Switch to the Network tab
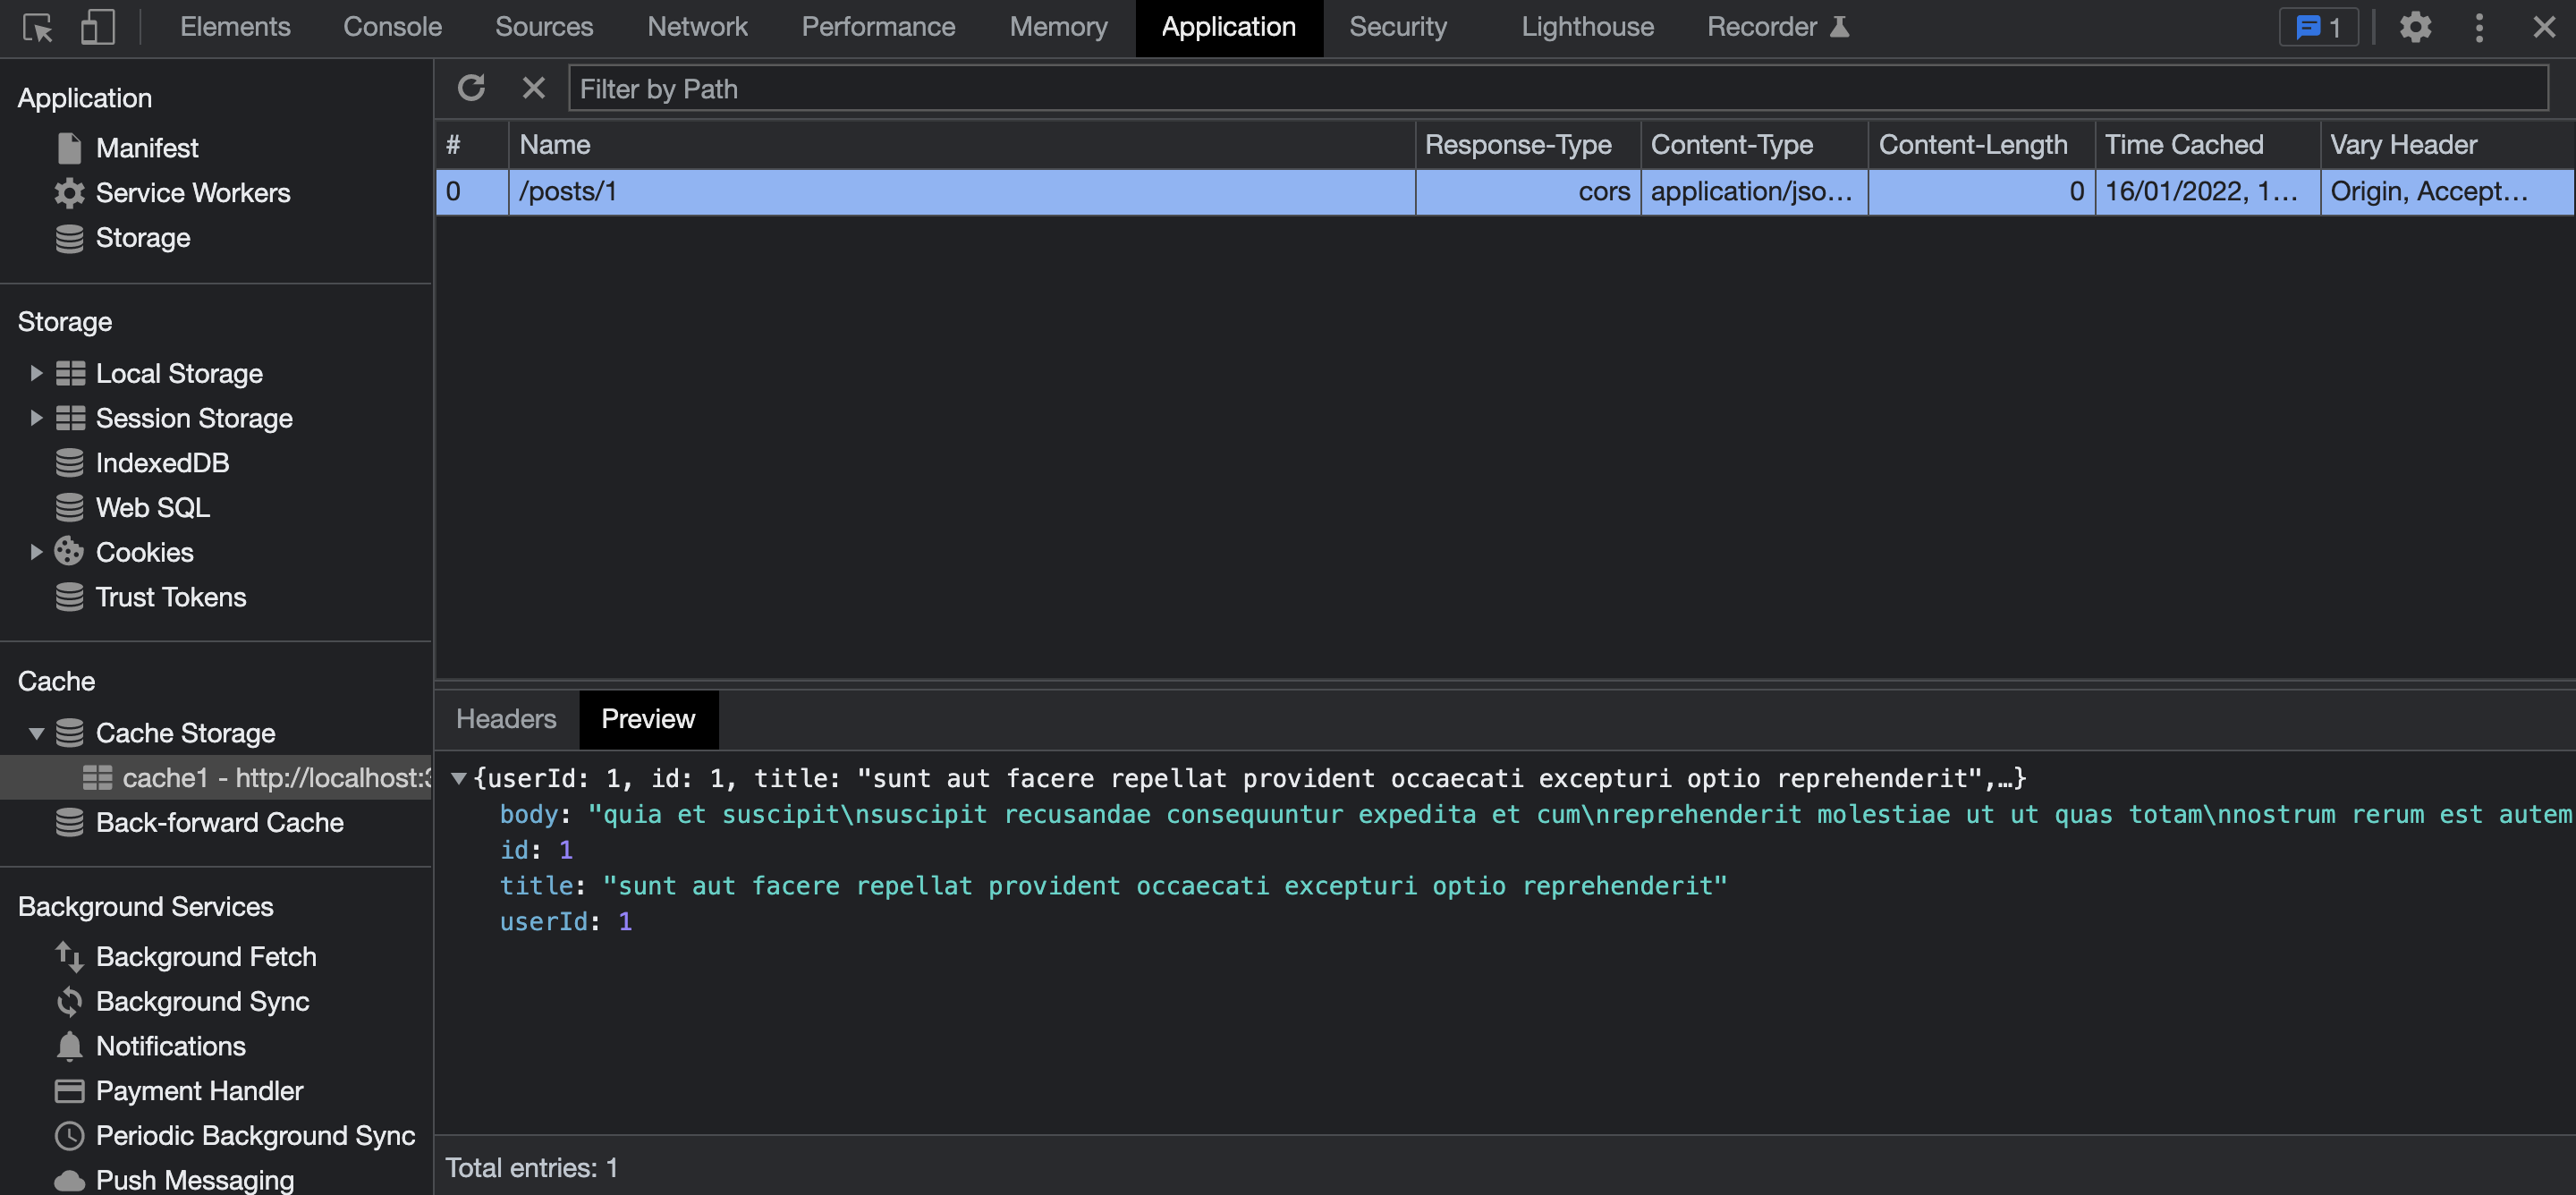 coord(696,27)
